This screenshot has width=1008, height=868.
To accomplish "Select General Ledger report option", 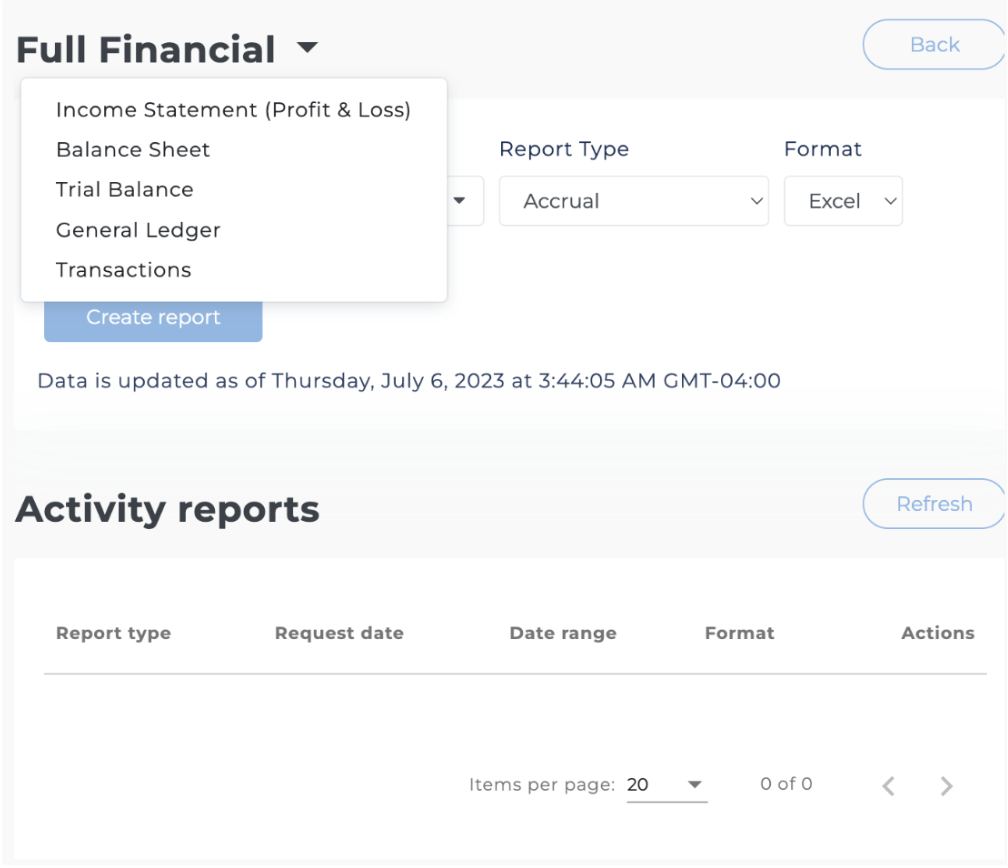I will pyautogui.click(x=138, y=230).
